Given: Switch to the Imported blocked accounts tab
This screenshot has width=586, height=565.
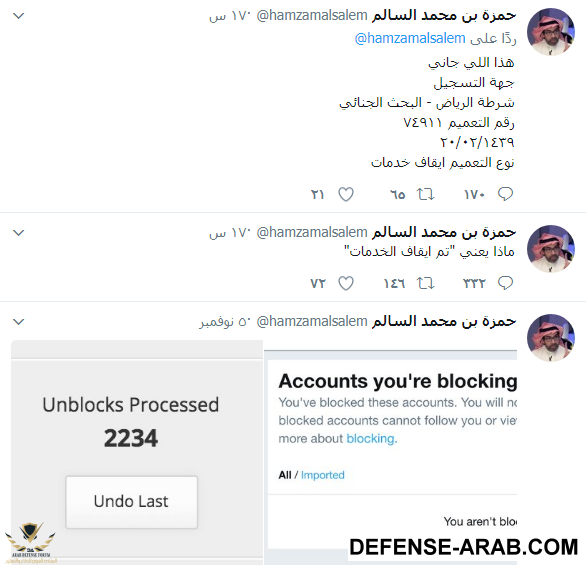Looking at the screenshot, I should [323, 475].
